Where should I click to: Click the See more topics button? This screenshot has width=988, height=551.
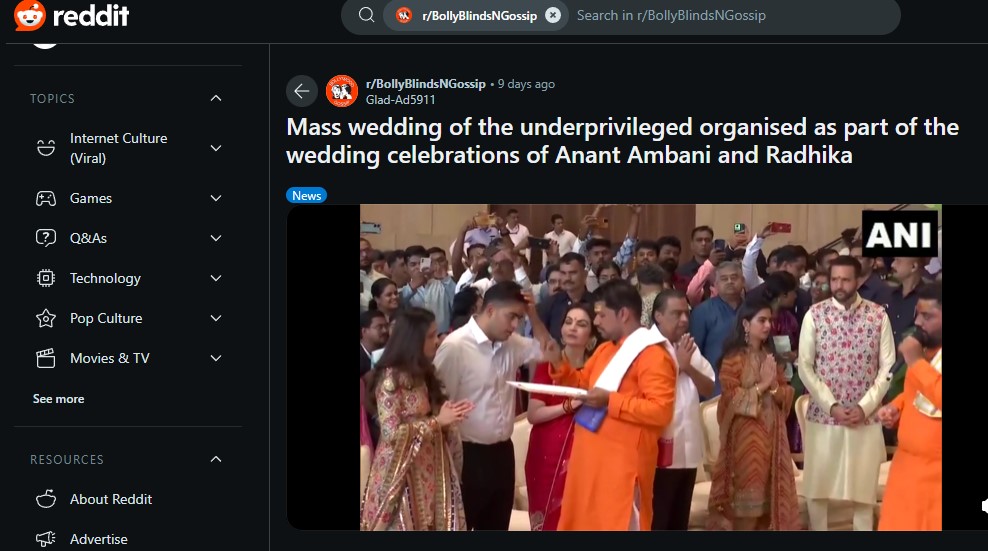[58, 399]
